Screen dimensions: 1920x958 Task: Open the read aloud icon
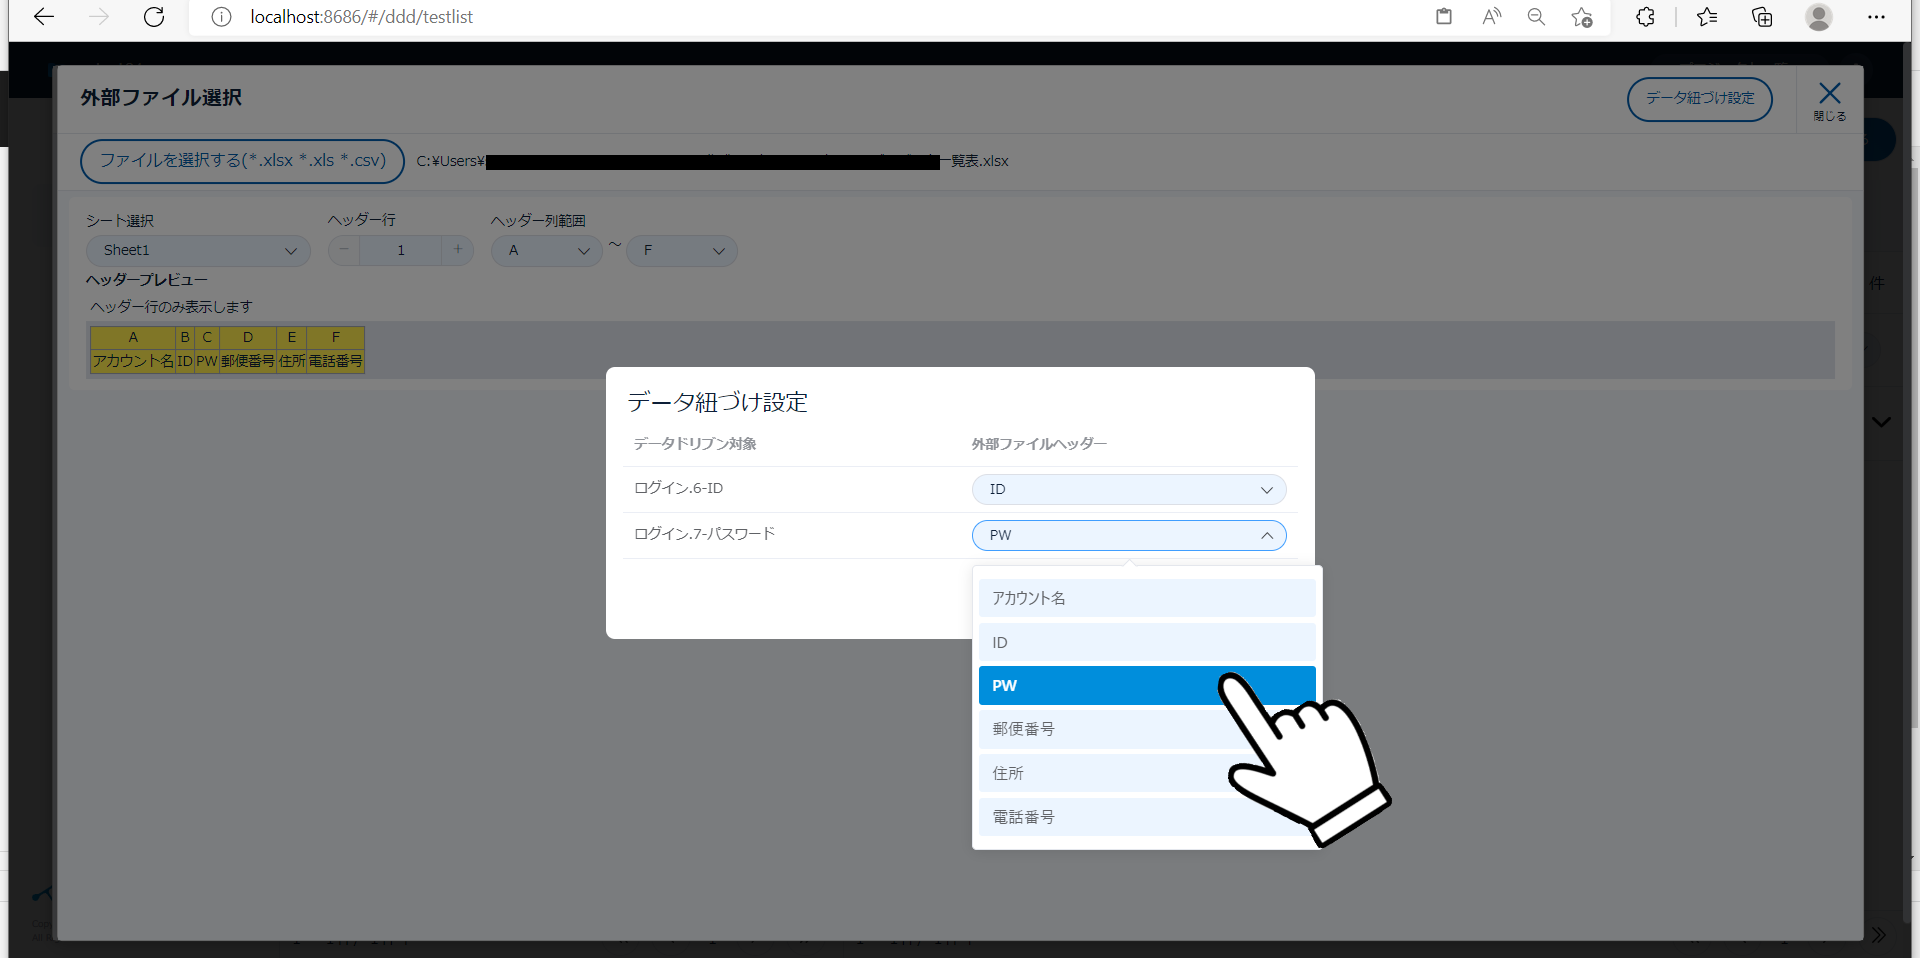tap(1491, 17)
